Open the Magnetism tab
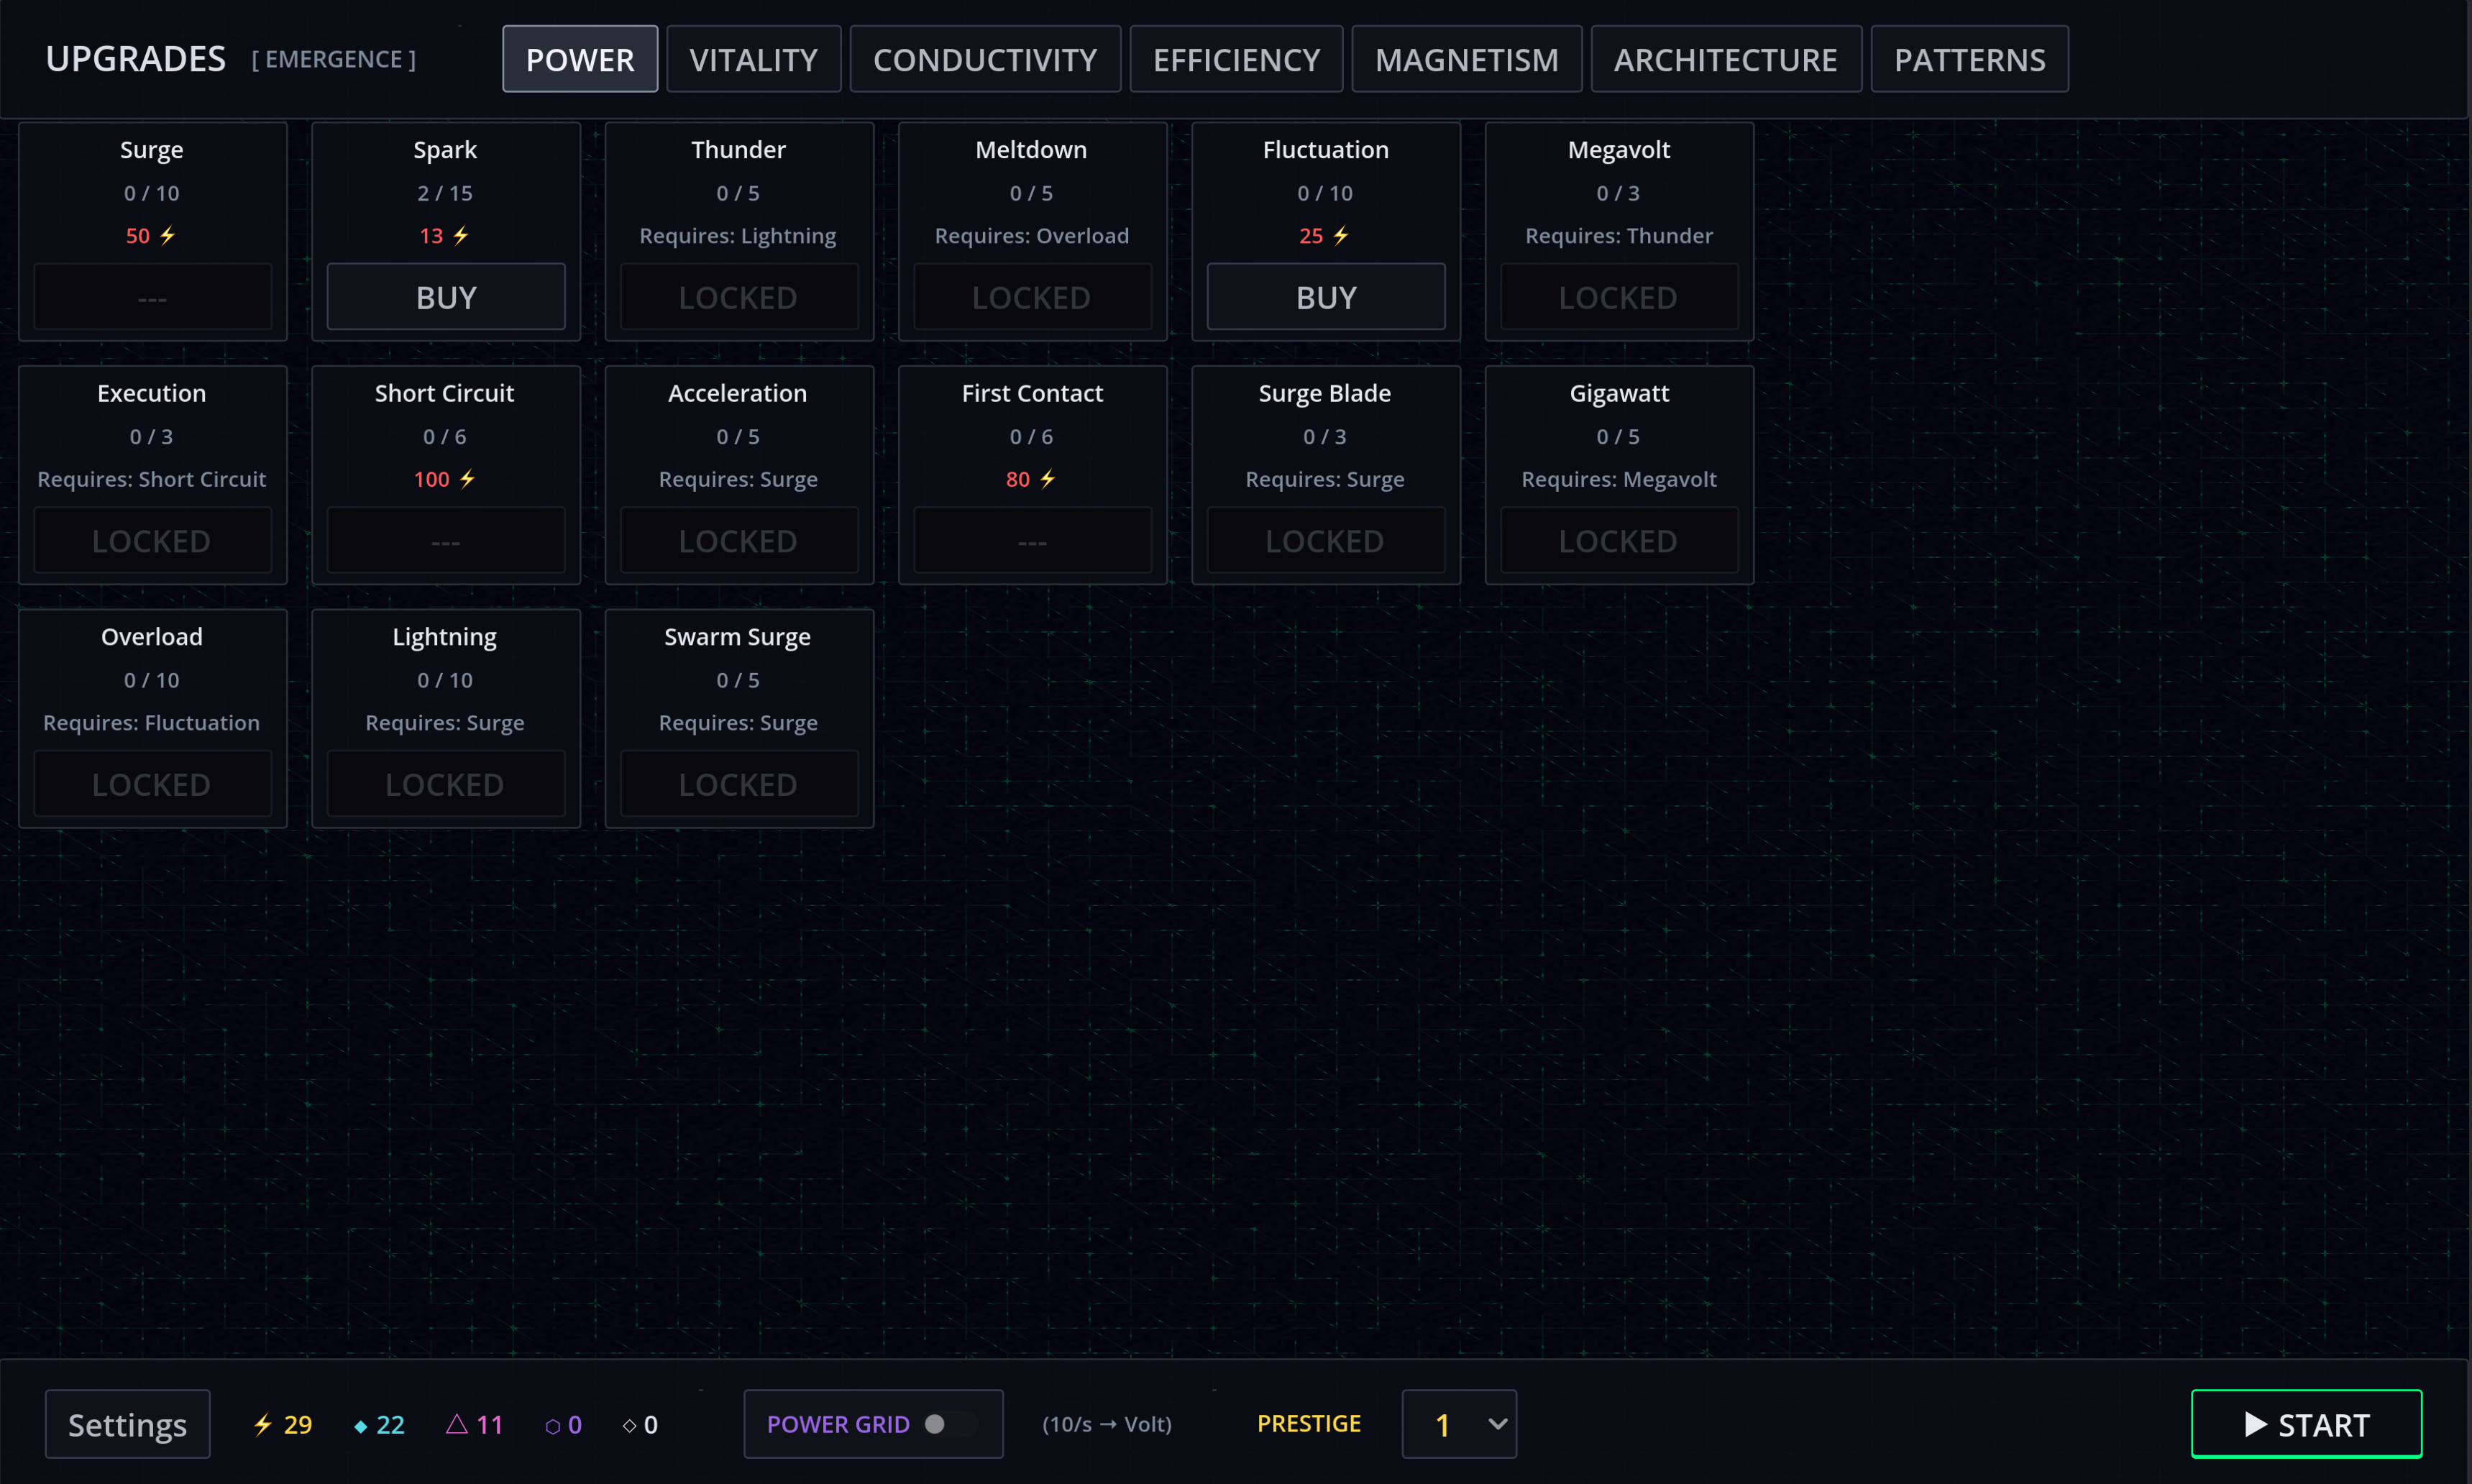Viewport: 2472px width, 1484px height. click(x=1466, y=60)
